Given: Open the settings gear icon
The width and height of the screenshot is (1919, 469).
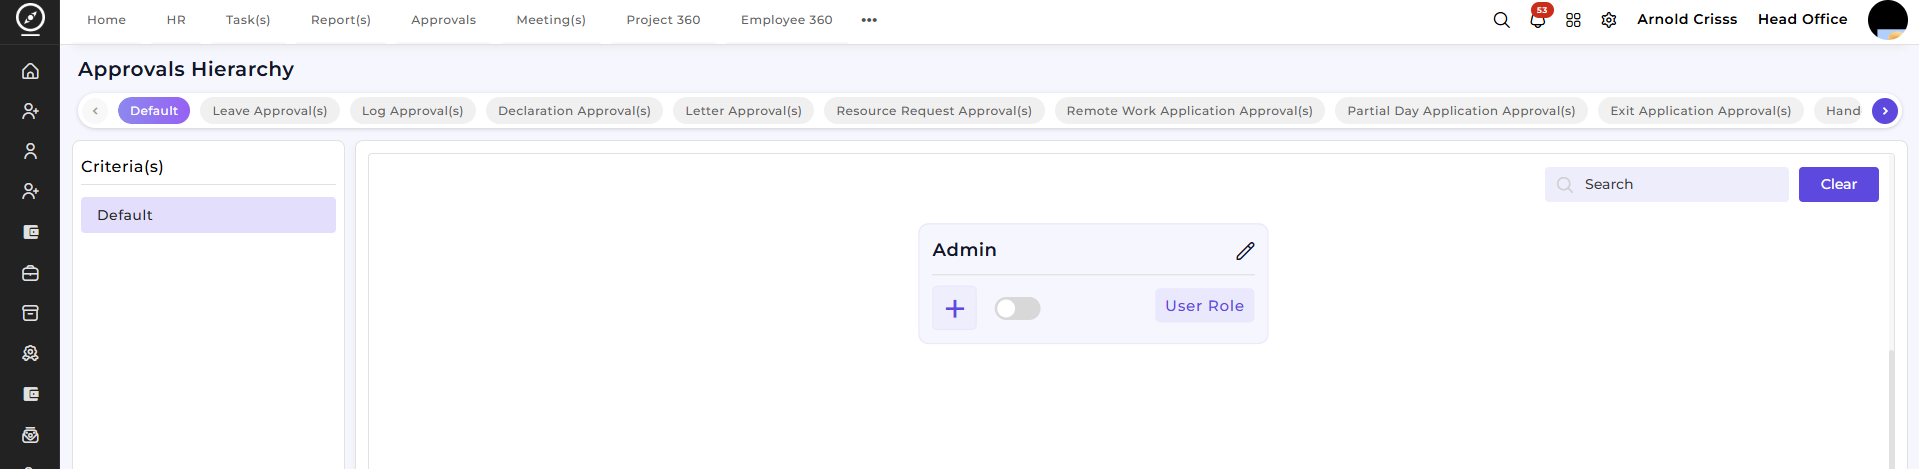Looking at the screenshot, I should [1609, 20].
